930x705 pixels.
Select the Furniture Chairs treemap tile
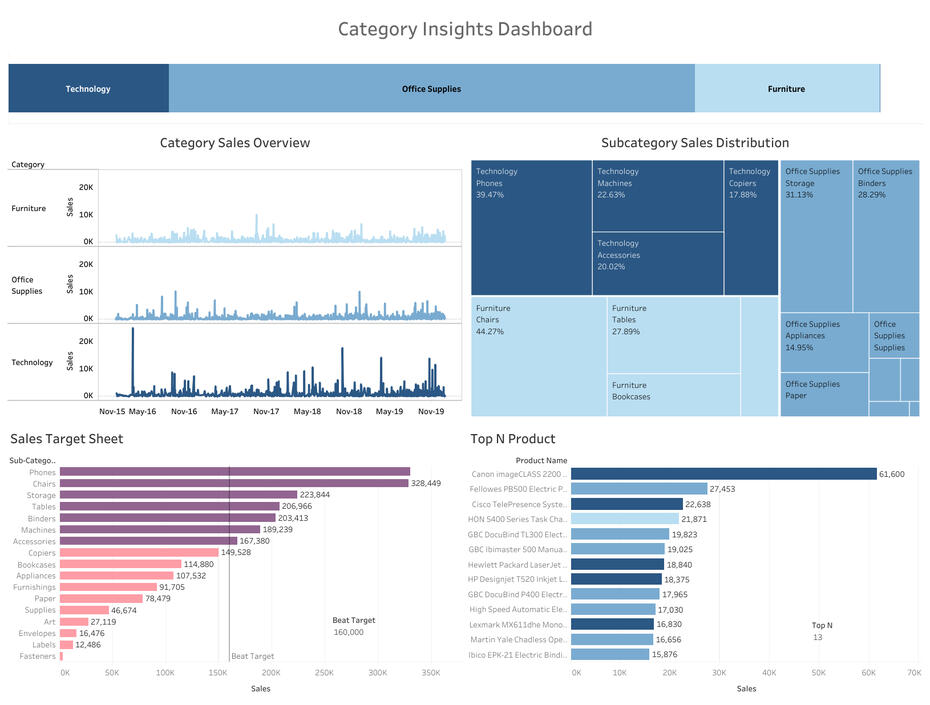(x=538, y=356)
